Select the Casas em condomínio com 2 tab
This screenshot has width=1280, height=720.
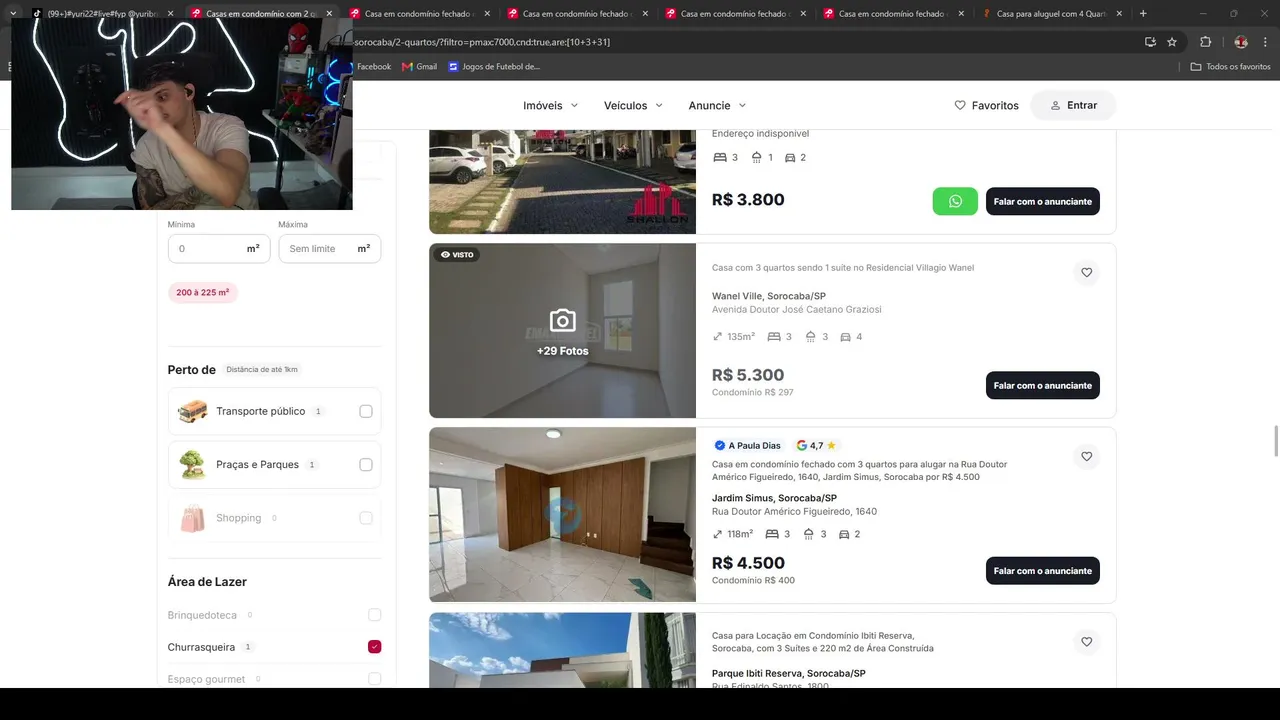[x=260, y=14]
